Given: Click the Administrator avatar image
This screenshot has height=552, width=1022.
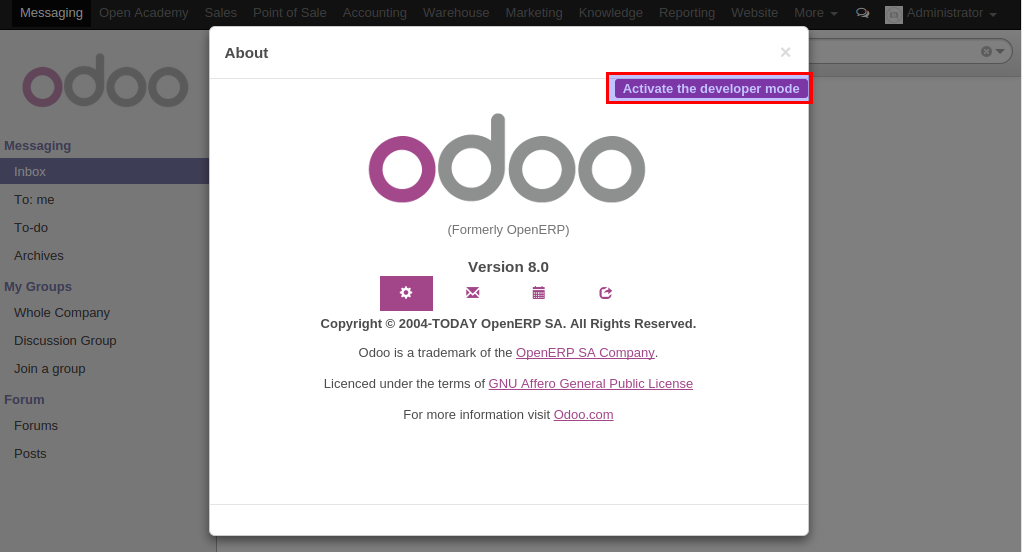Looking at the screenshot, I should click(894, 14).
